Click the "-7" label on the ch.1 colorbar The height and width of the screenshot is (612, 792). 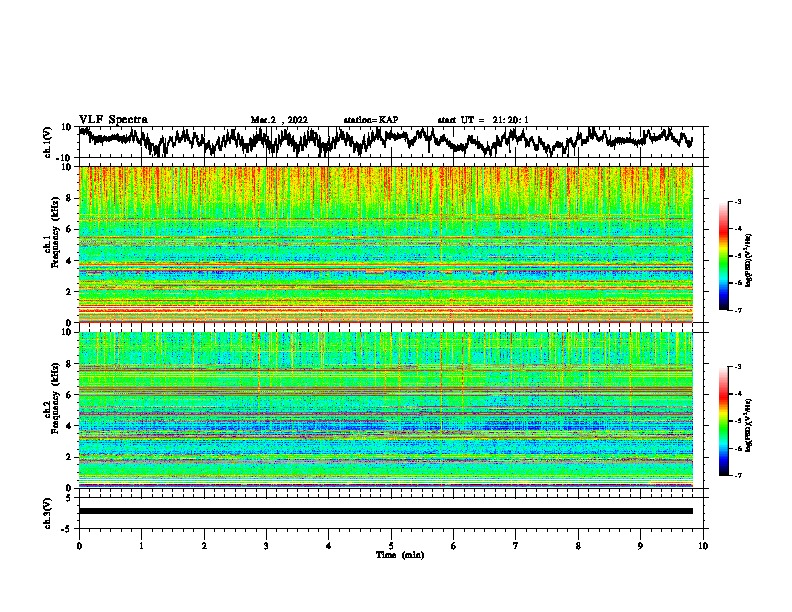pyautogui.click(x=737, y=310)
